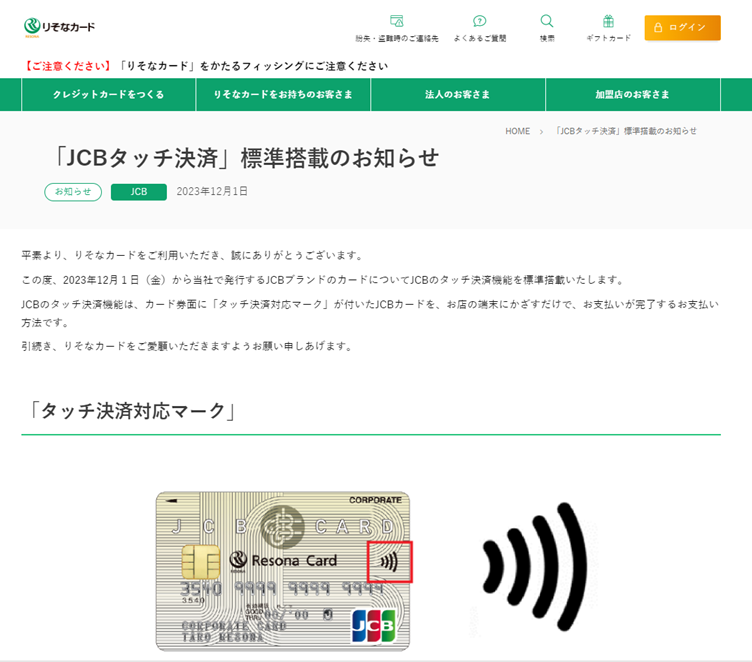Click the 2023年12月1日 date text

212,191
